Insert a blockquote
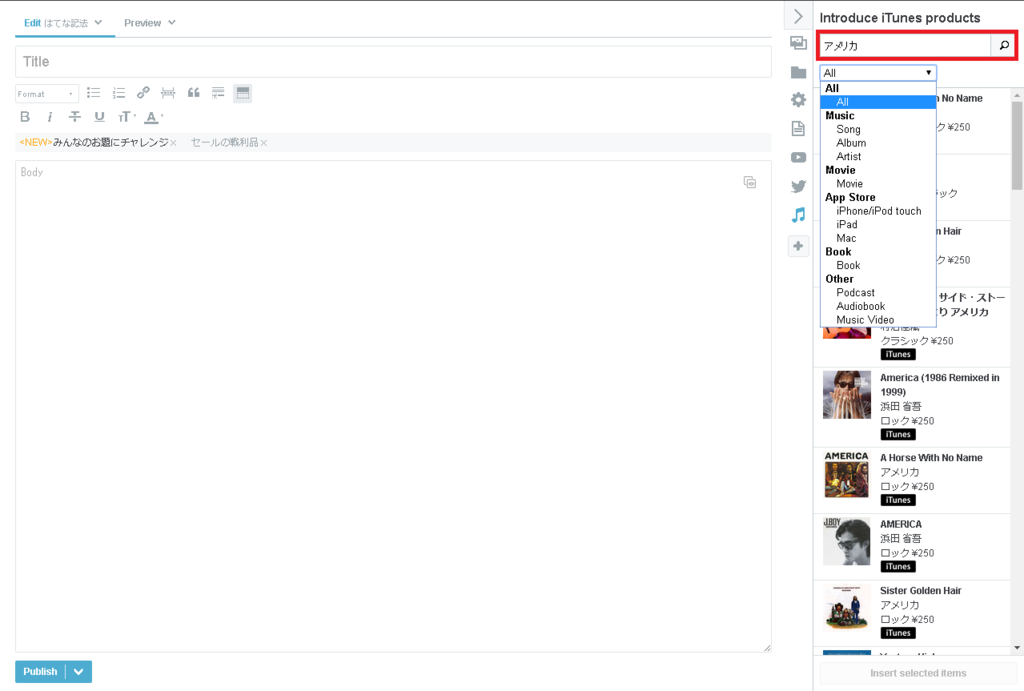The height and width of the screenshot is (691, 1024). pyautogui.click(x=193, y=93)
